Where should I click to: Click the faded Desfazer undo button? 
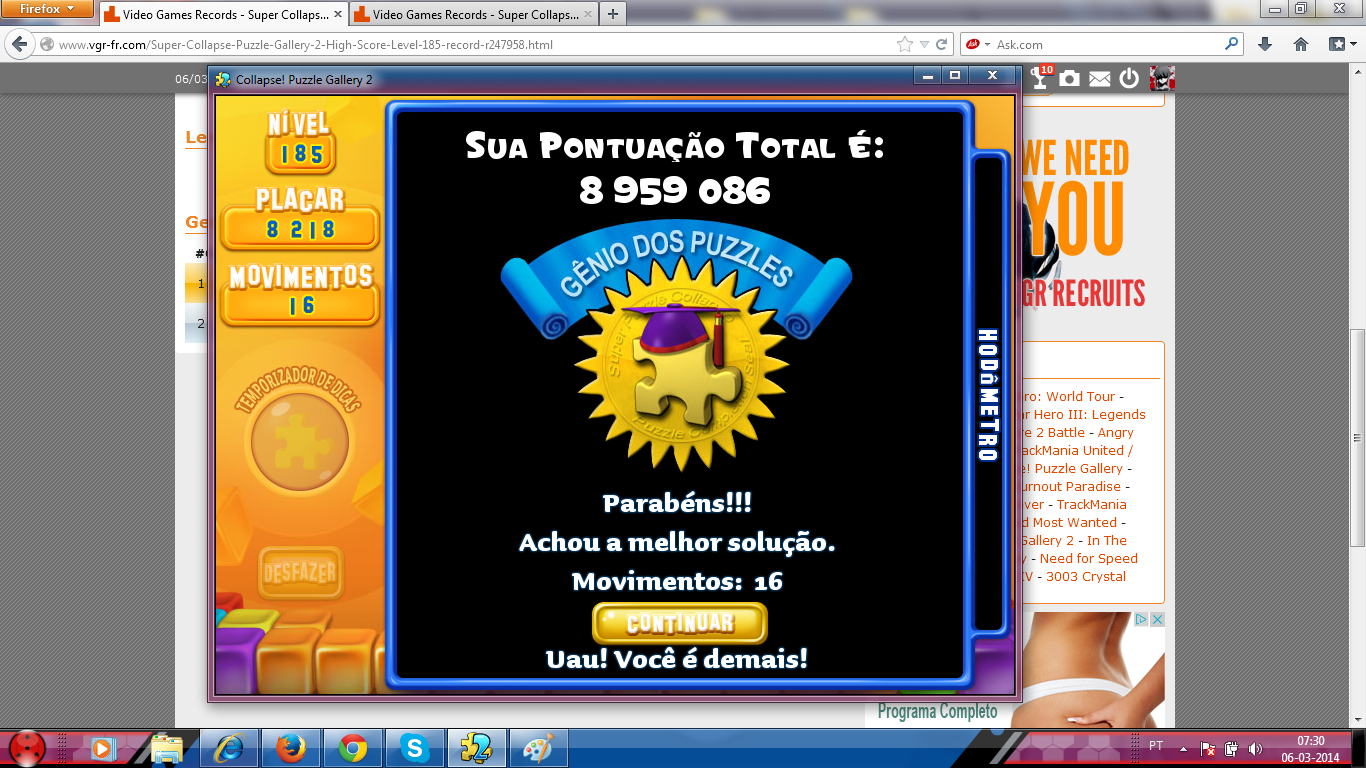300,574
